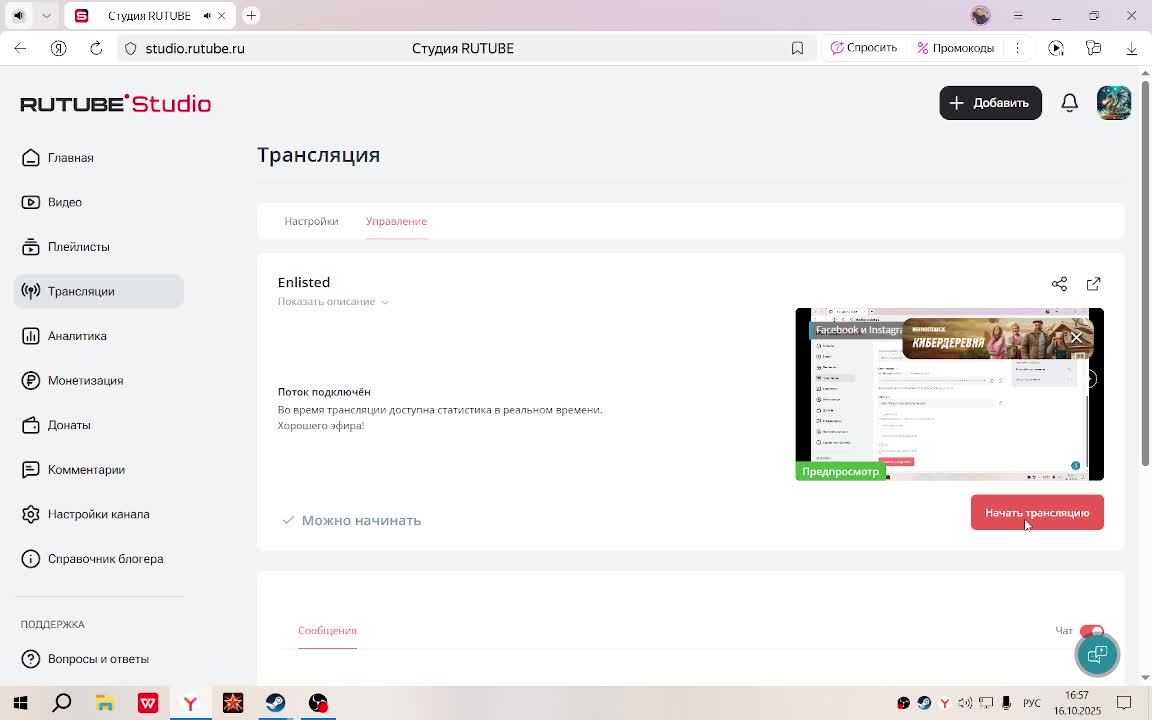Close the Студия RUTUBE tab

click(x=222, y=15)
